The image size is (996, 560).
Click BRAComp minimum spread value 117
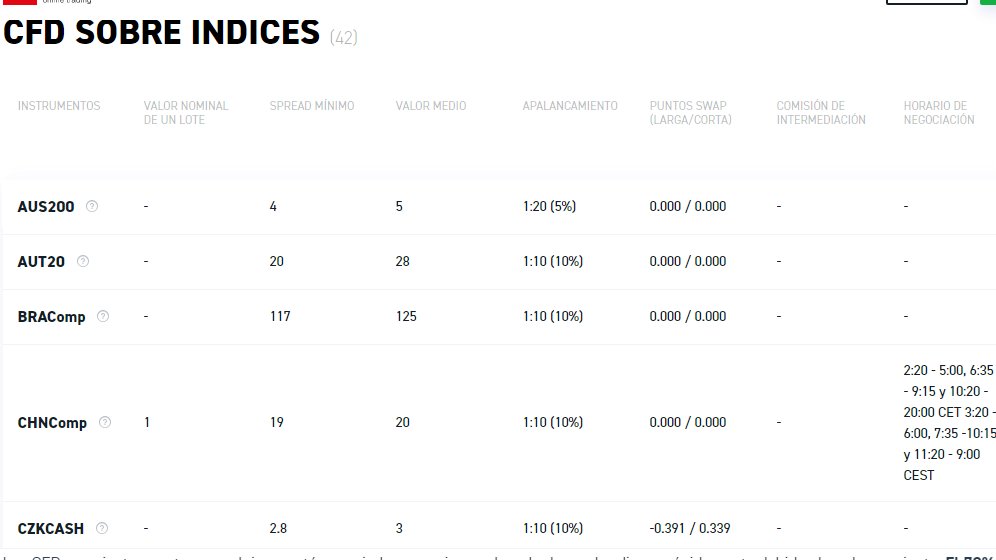[280, 316]
